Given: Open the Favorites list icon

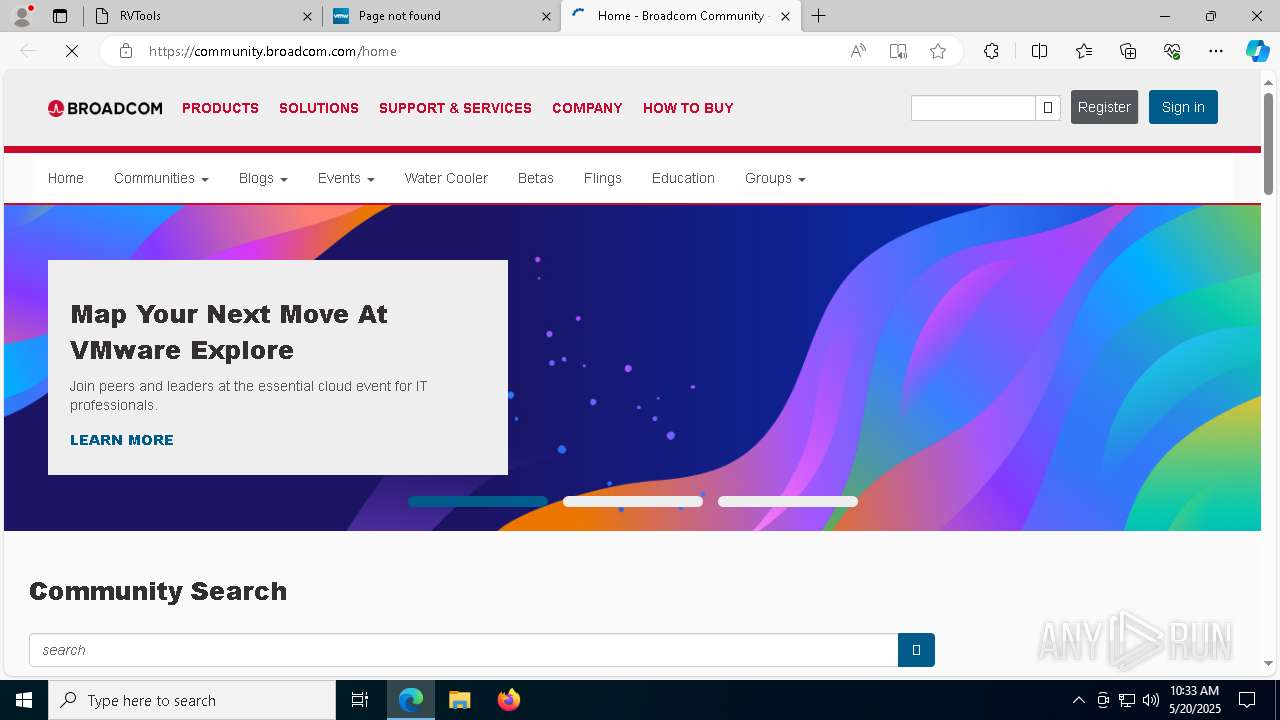Looking at the screenshot, I should [1084, 51].
